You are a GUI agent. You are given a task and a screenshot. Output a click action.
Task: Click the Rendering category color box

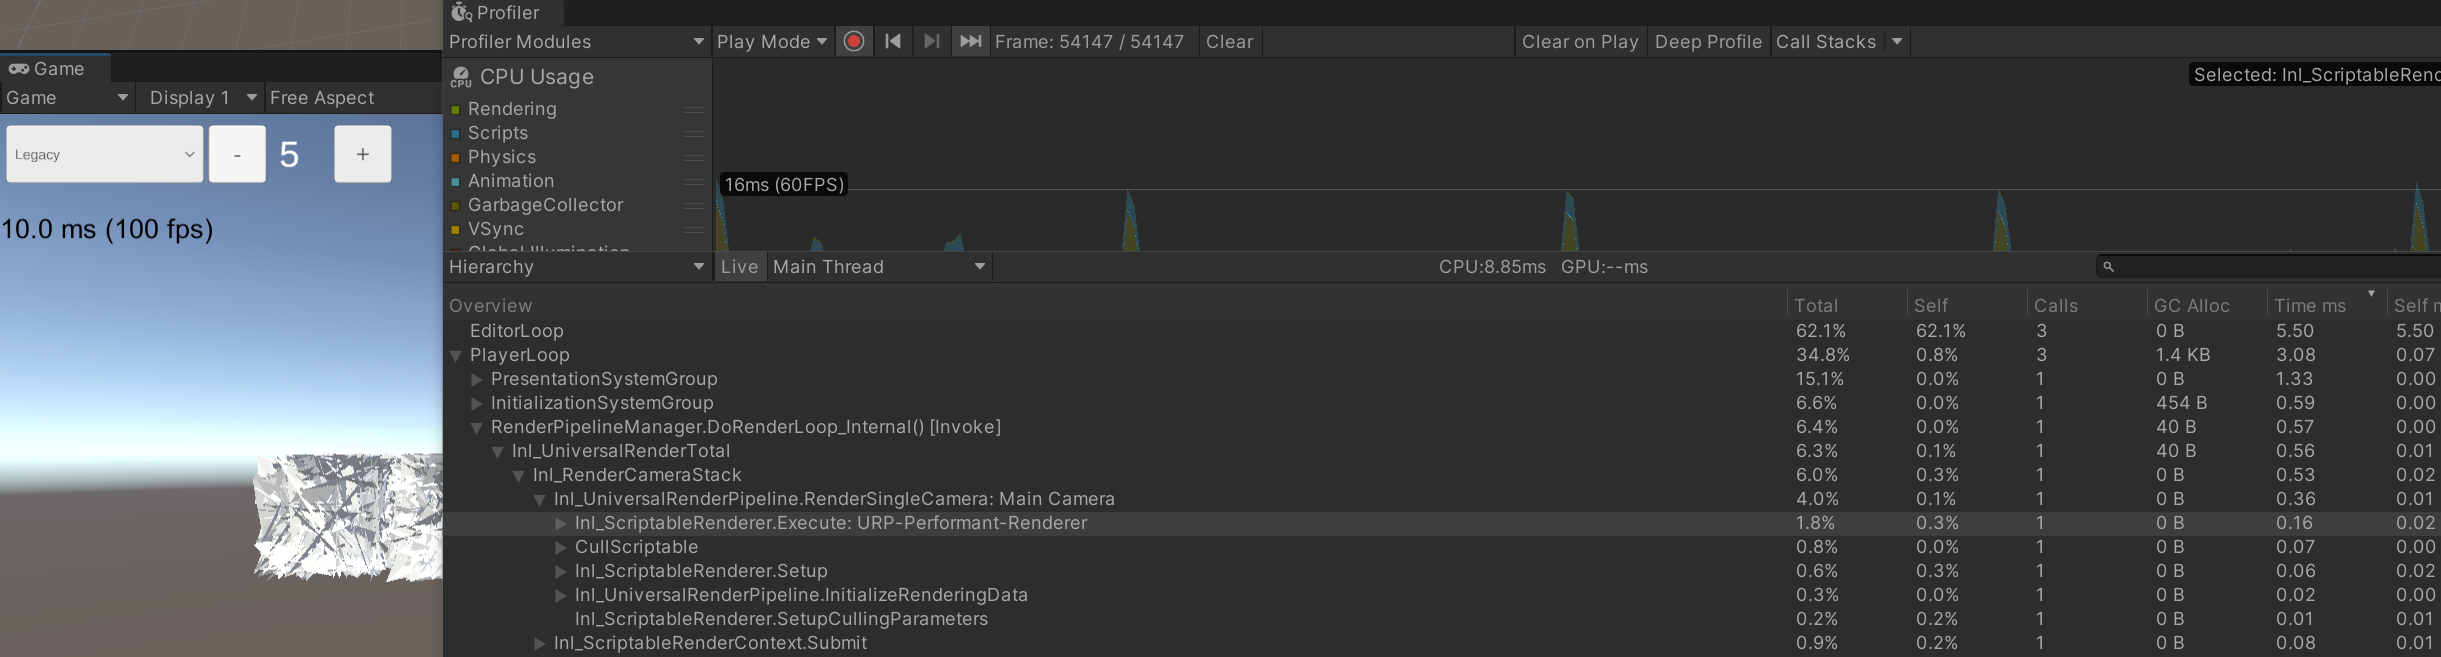[x=456, y=110]
